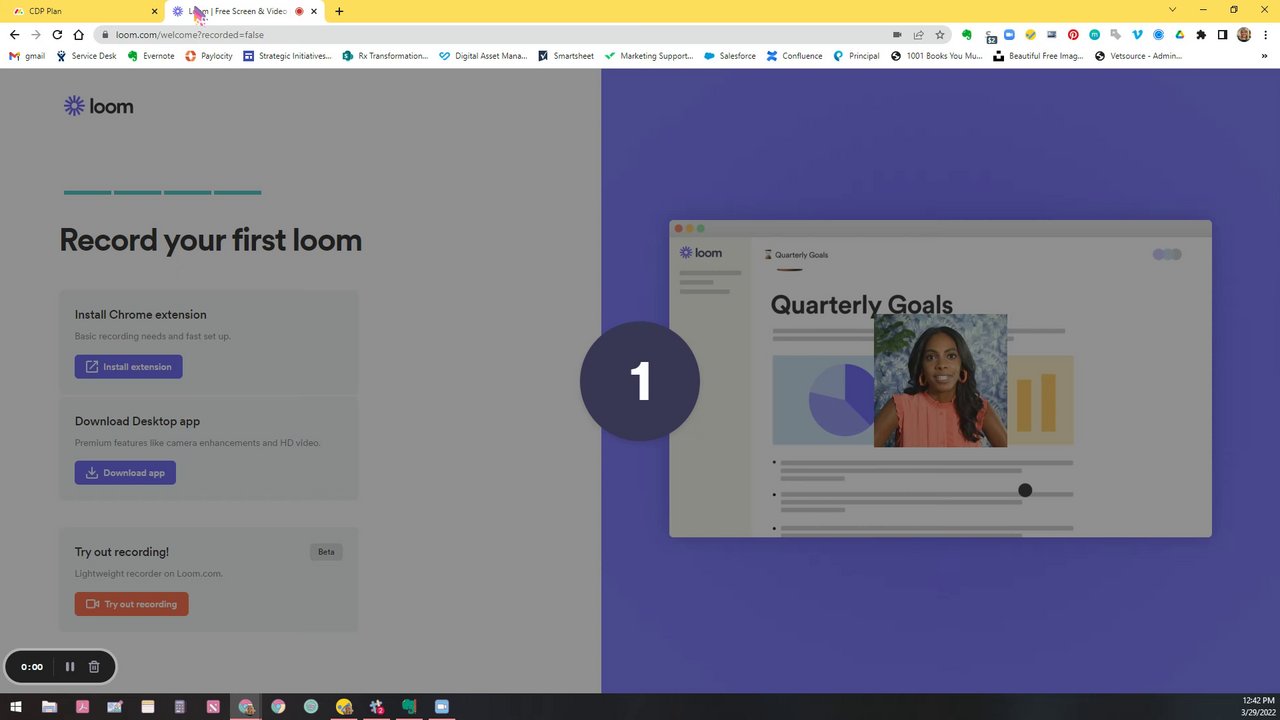This screenshot has height=720, width=1280.
Task: View site information via the lock icon
Action: click(x=104, y=35)
